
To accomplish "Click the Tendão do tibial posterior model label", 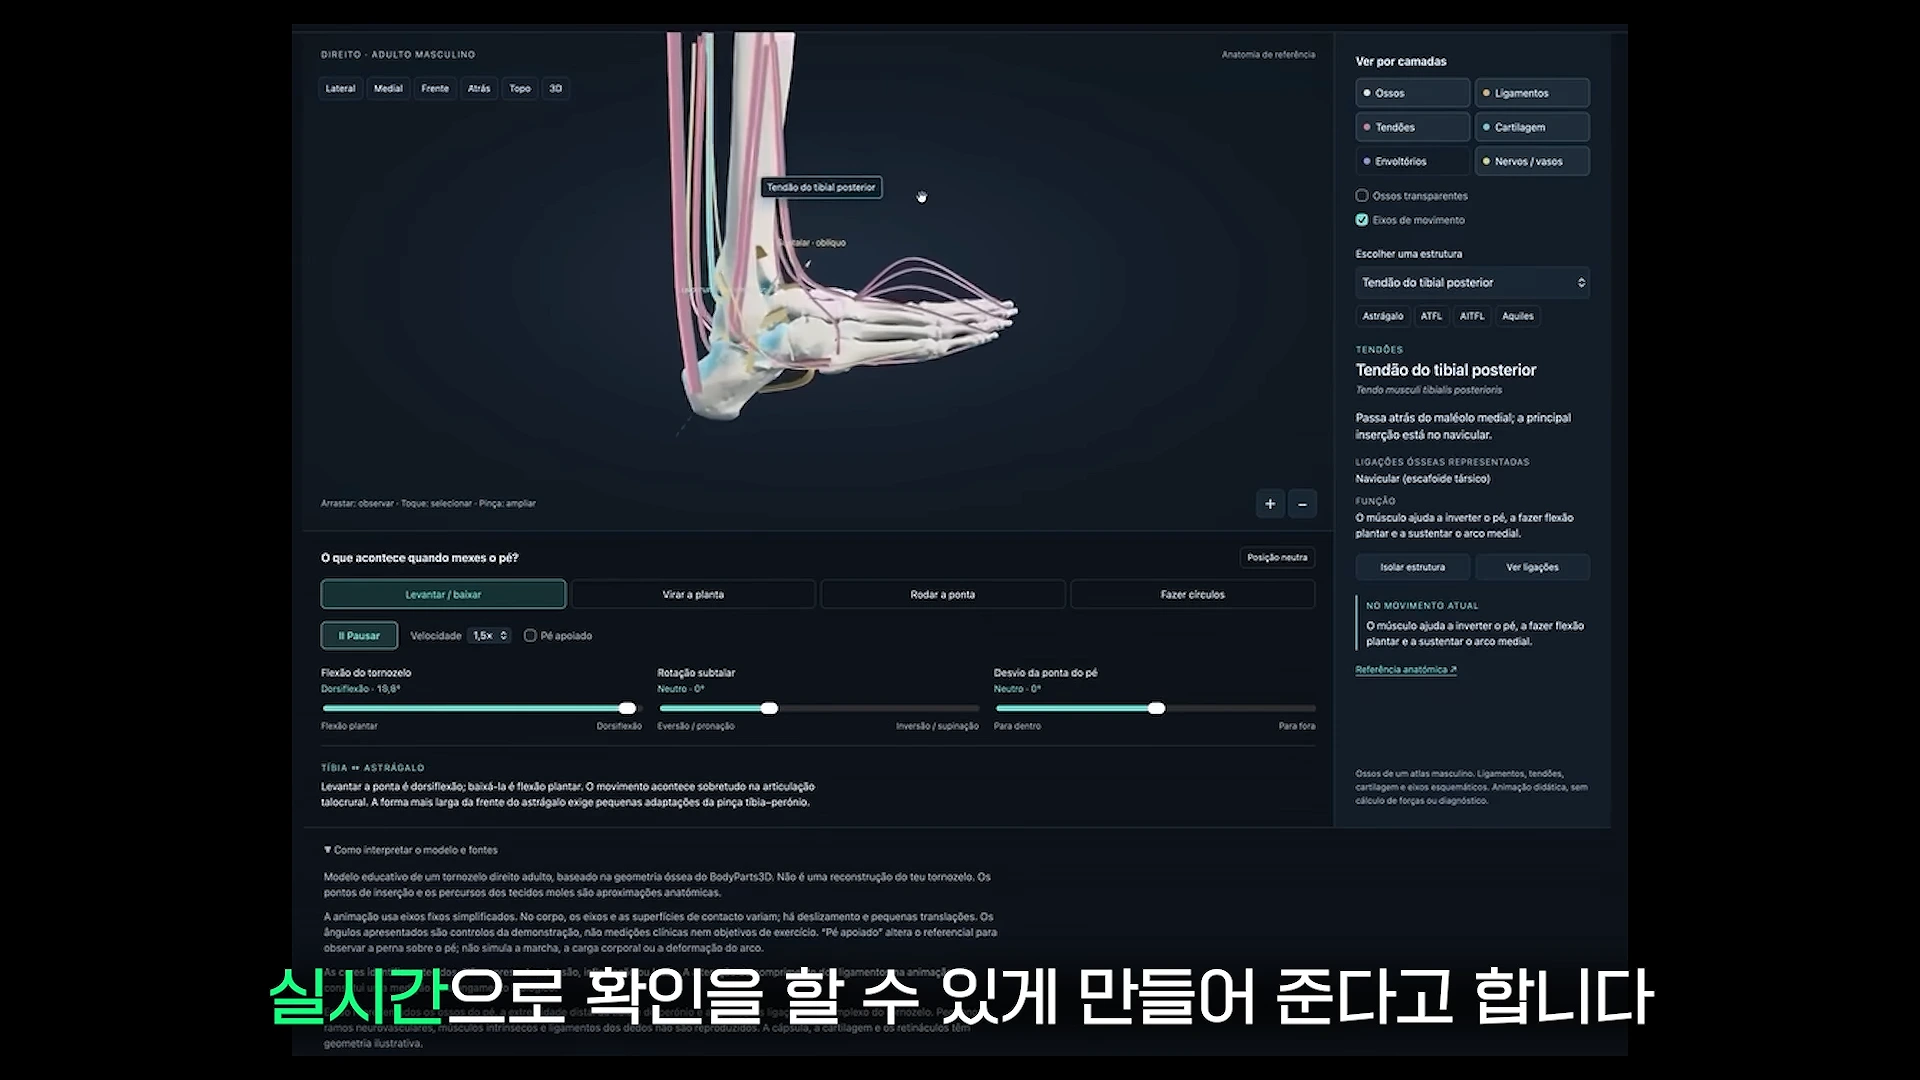I will [821, 187].
